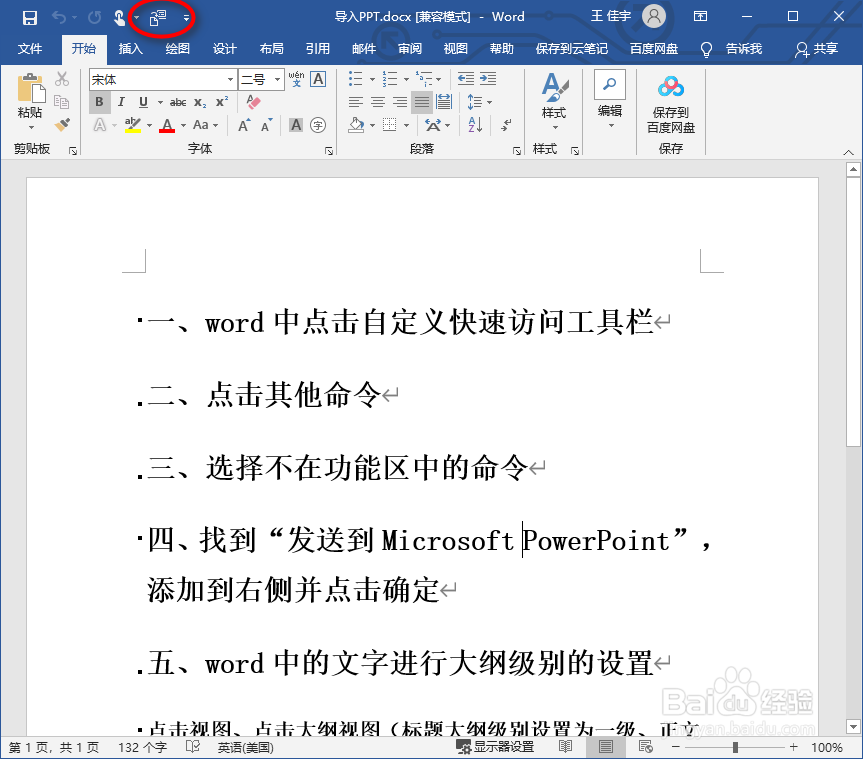
Task: Click the Save icon in quick access toolbar
Action: click(x=30, y=18)
